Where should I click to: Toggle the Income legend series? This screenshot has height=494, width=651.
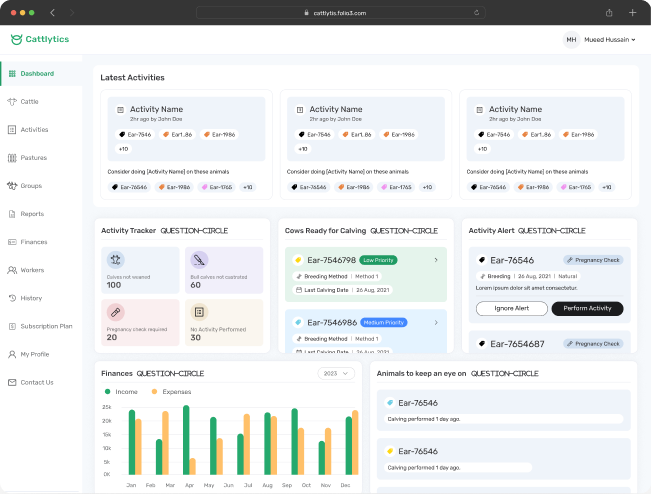point(121,391)
